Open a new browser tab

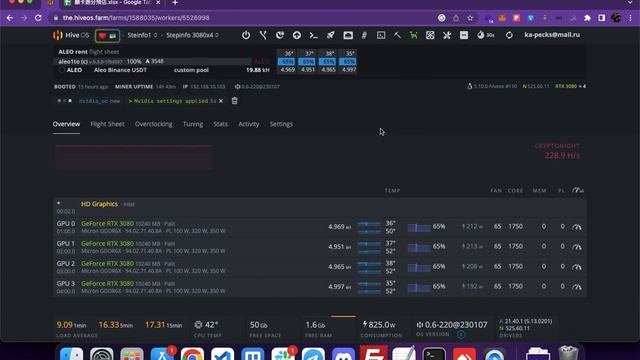point(175,3)
